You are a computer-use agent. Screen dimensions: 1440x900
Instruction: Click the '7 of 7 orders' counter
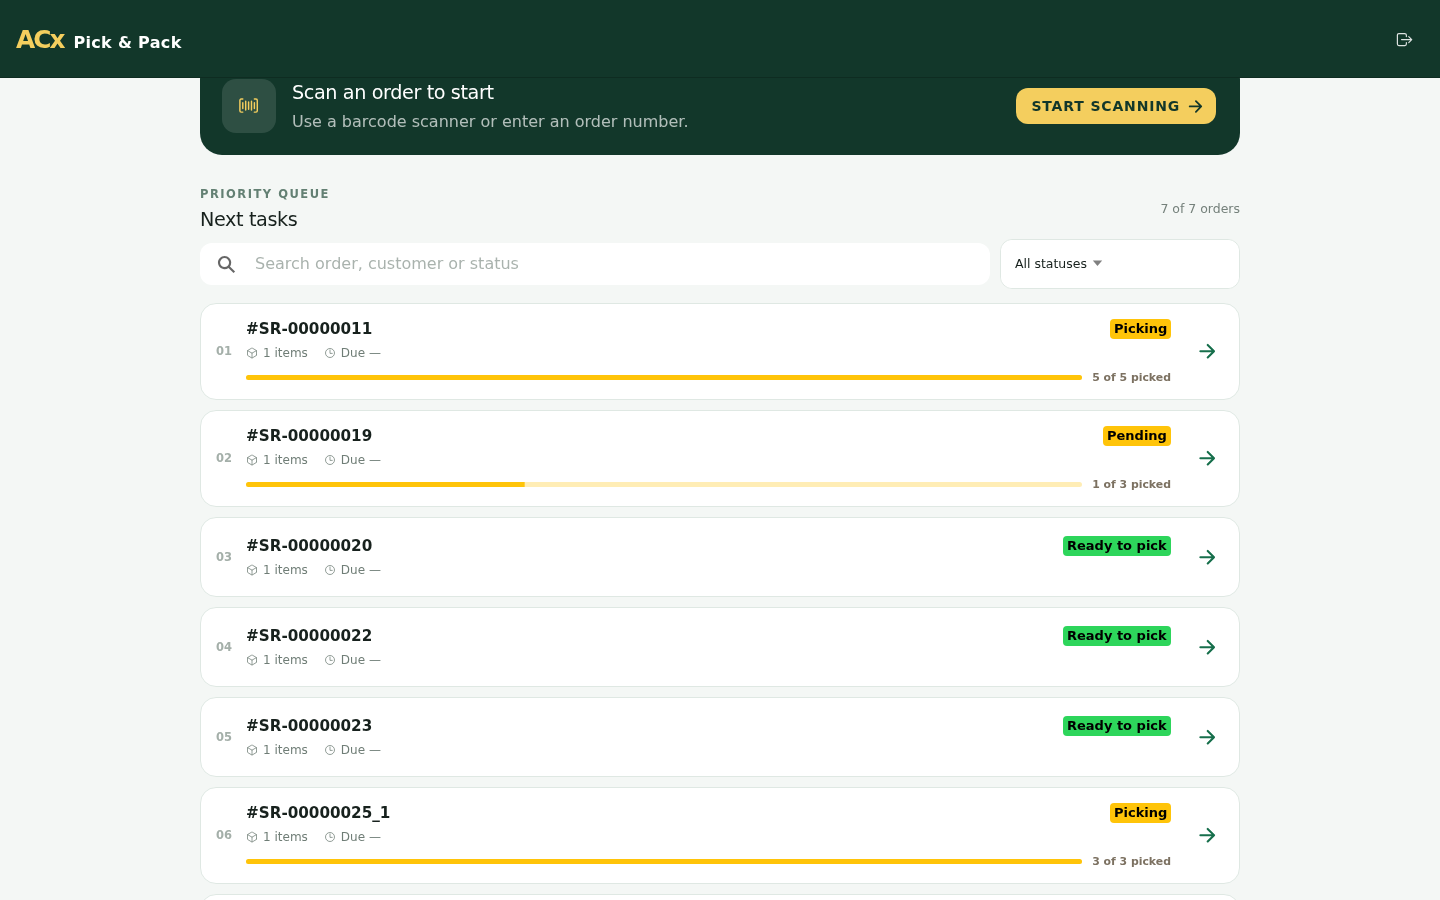tap(1200, 209)
